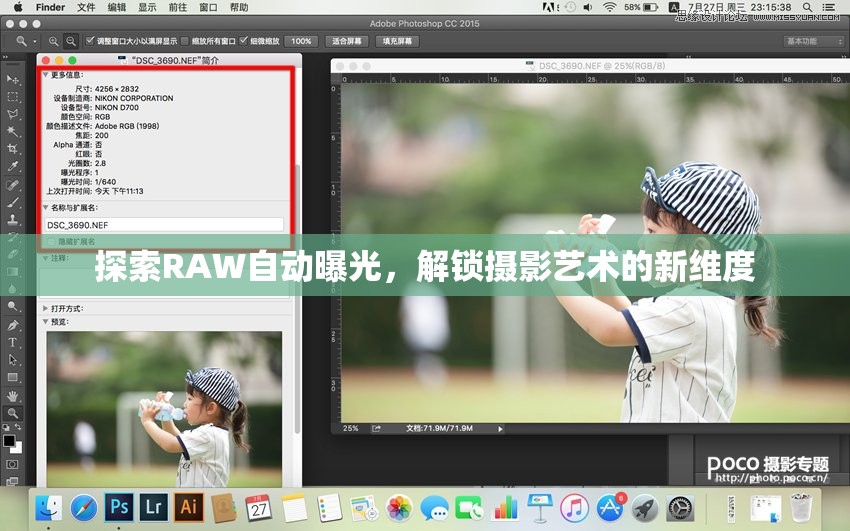Image resolution: width=850 pixels, height=531 pixels.
Task: Select the Healing Brush tool
Action: pyautogui.click(x=12, y=184)
